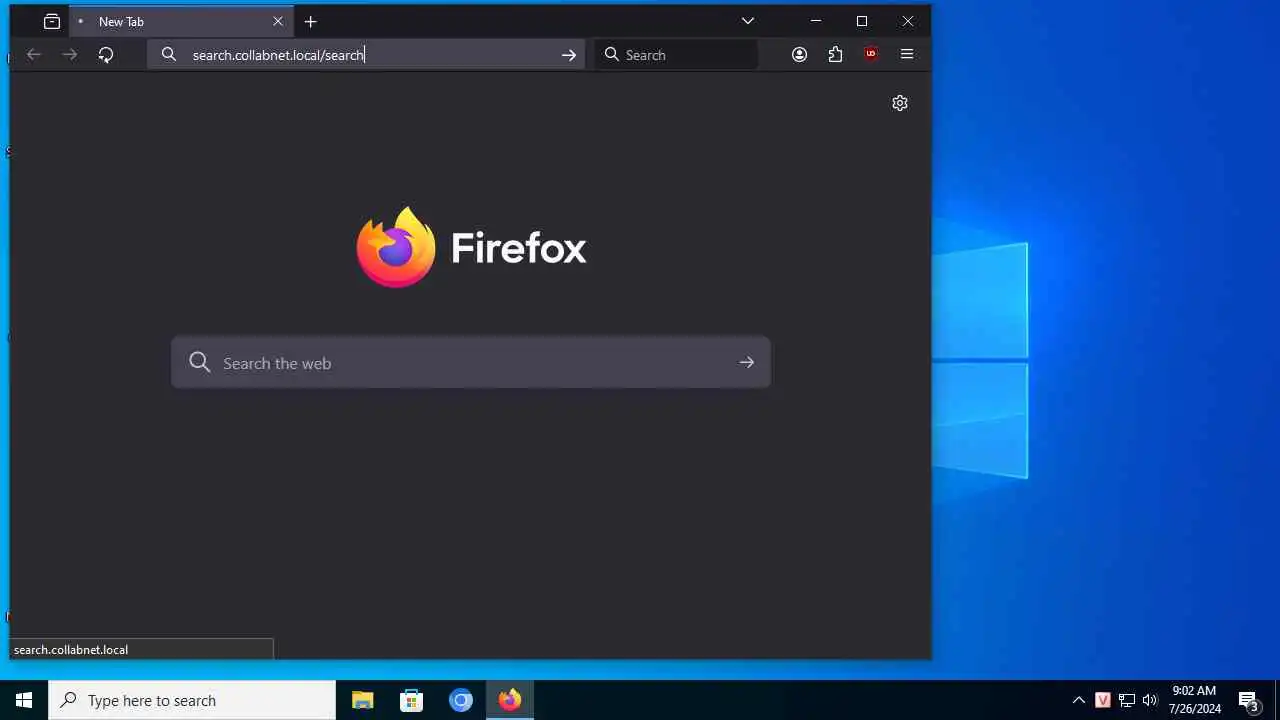Open File Explorer from the taskbar
Image resolution: width=1280 pixels, height=720 pixels.
pyautogui.click(x=362, y=700)
